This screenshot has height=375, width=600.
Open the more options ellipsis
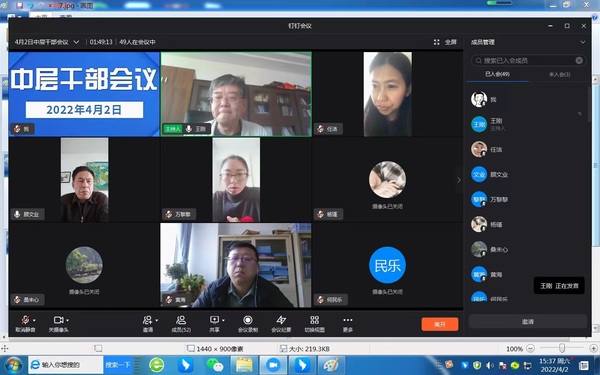[348, 323]
